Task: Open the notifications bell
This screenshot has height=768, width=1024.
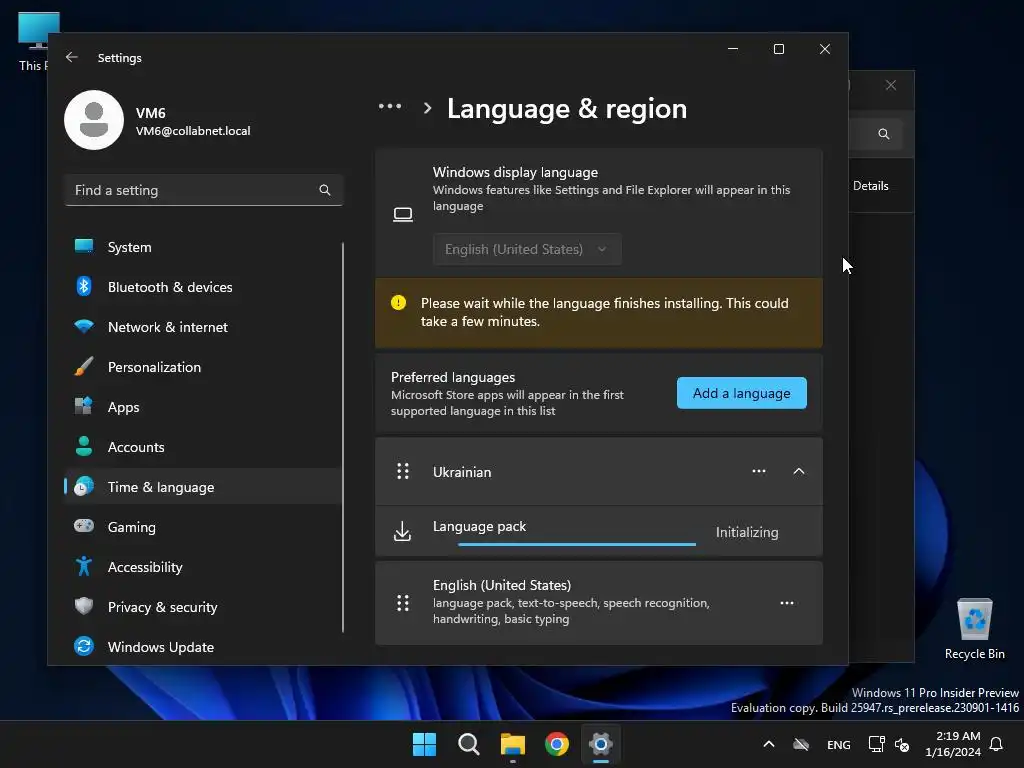Action: tap(997, 744)
